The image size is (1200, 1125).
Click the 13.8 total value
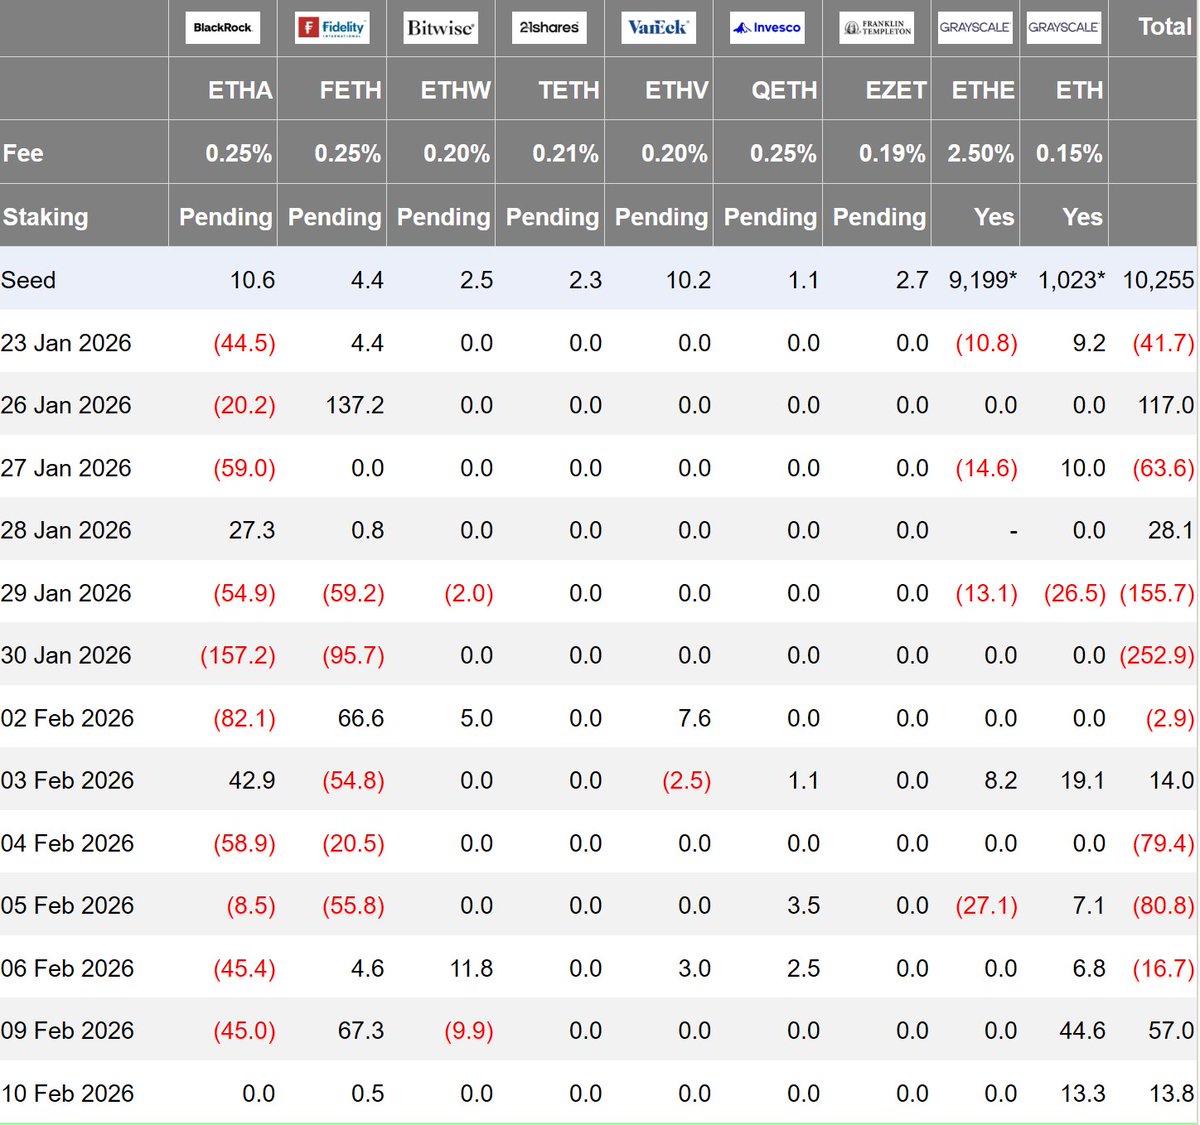pyautogui.click(x=1171, y=1093)
